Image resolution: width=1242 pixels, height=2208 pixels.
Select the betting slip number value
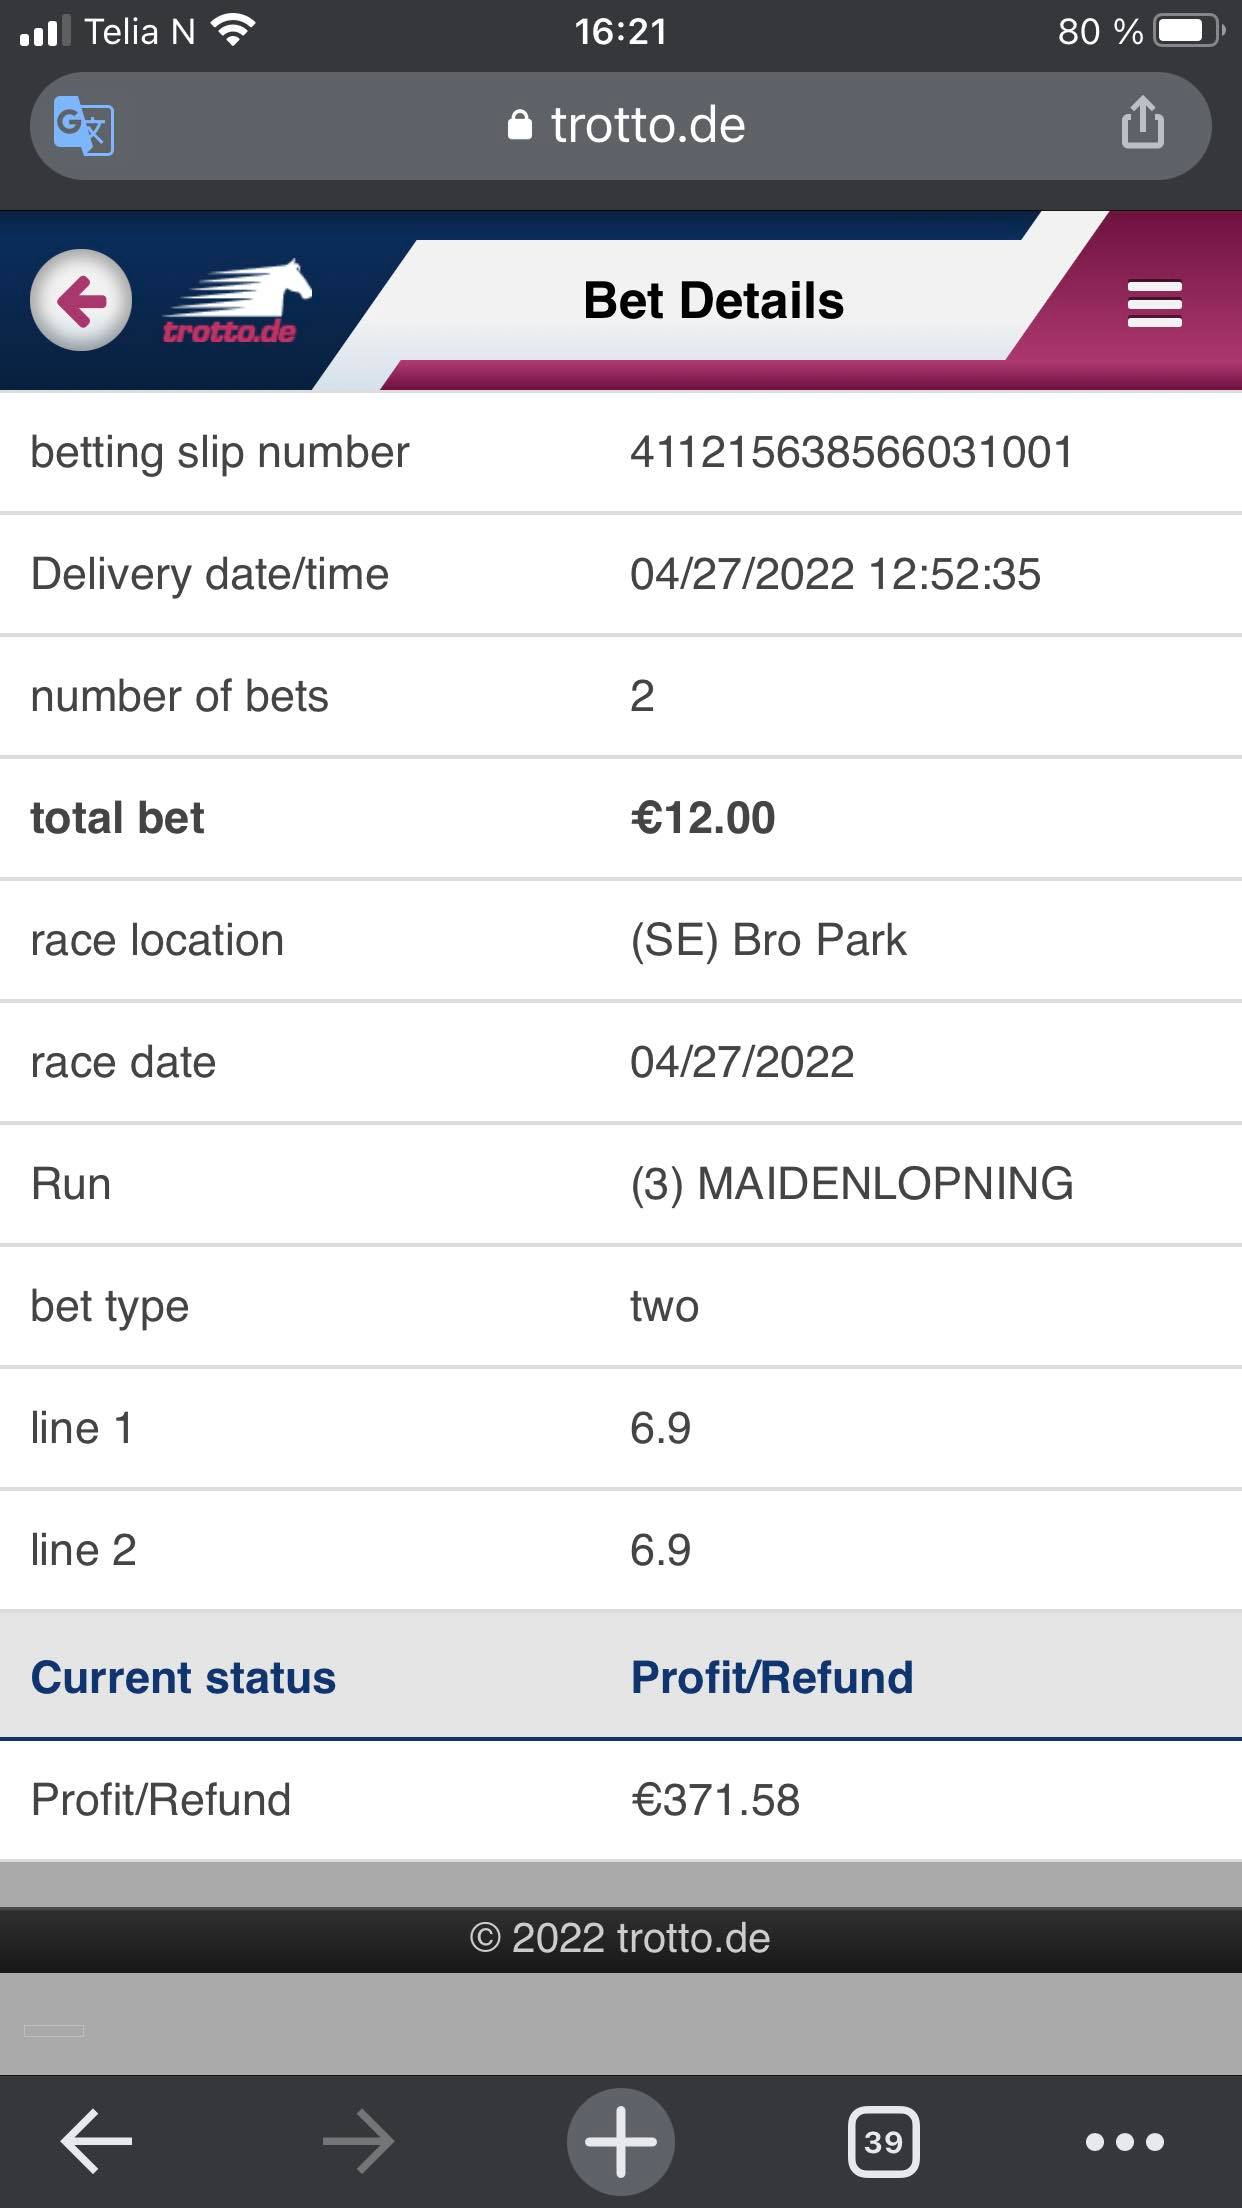[x=851, y=452]
